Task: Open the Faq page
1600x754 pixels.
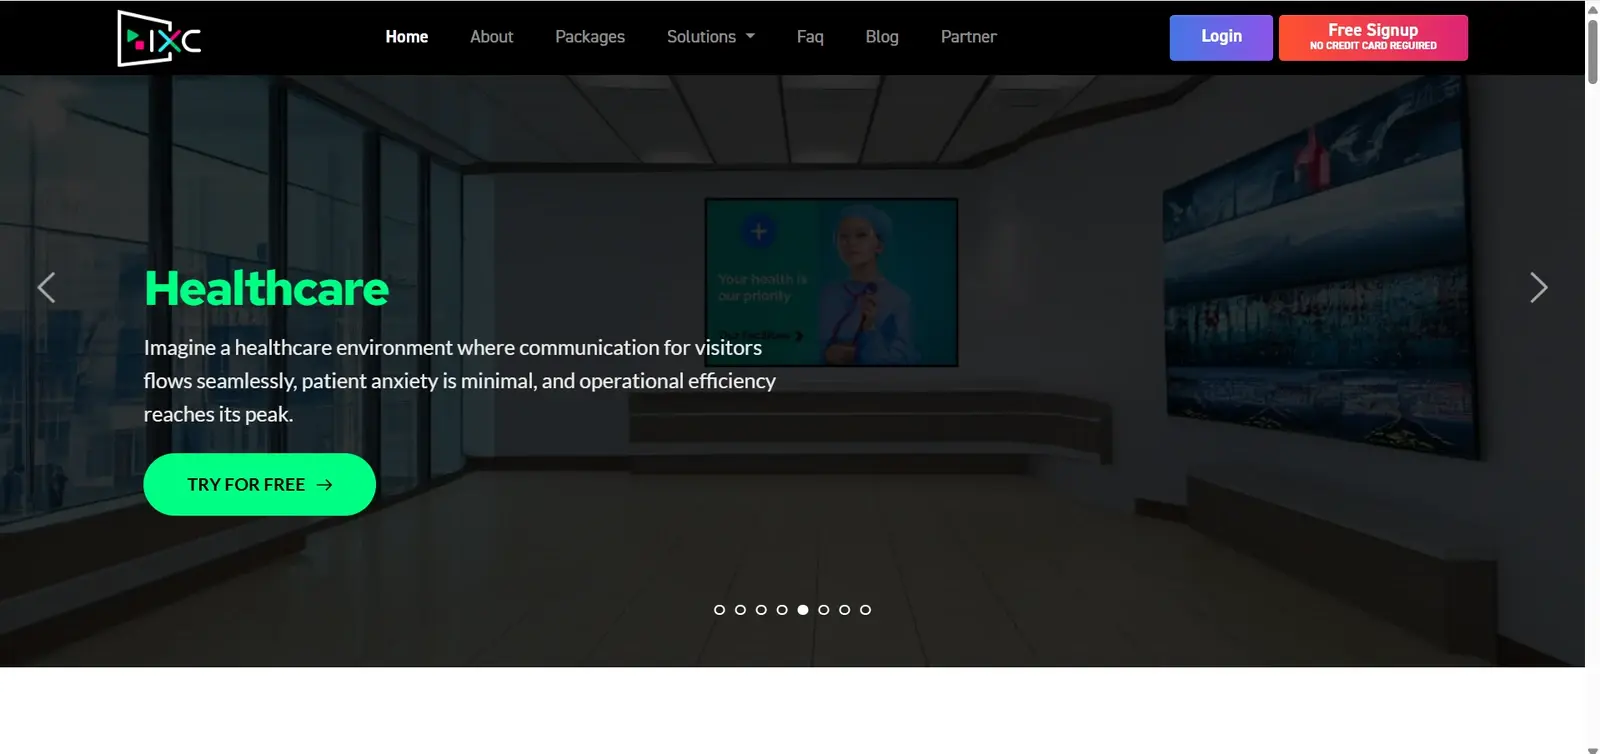Action: 810,37
